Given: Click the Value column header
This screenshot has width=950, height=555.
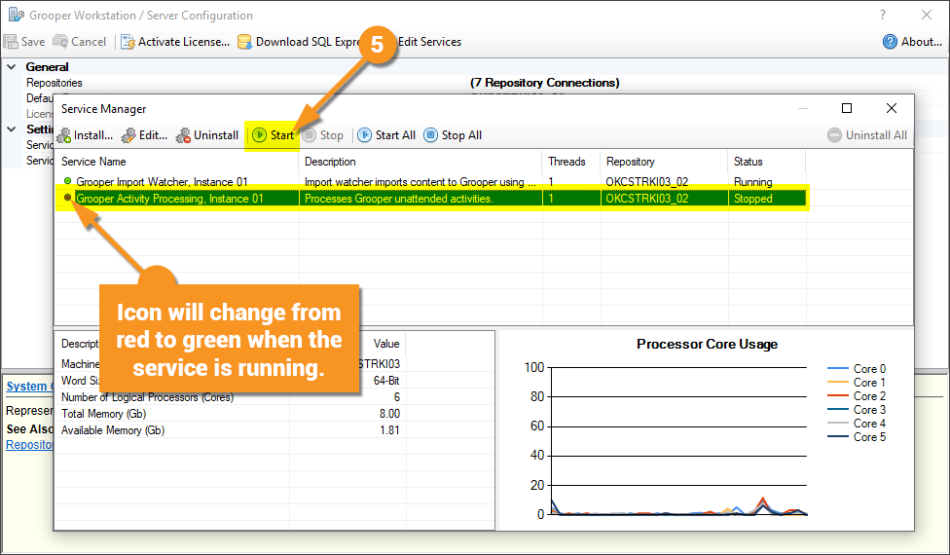Looking at the screenshot, I should [386, 344].
